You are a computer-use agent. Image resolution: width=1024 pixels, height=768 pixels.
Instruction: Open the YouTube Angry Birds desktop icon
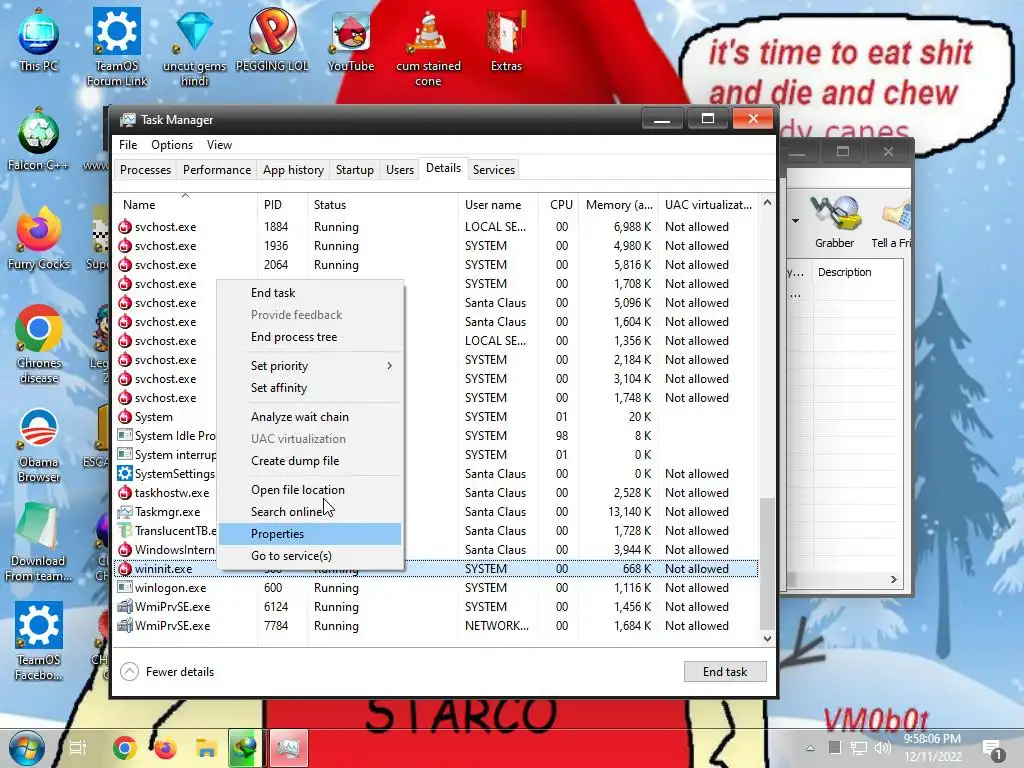coord(351,40)
